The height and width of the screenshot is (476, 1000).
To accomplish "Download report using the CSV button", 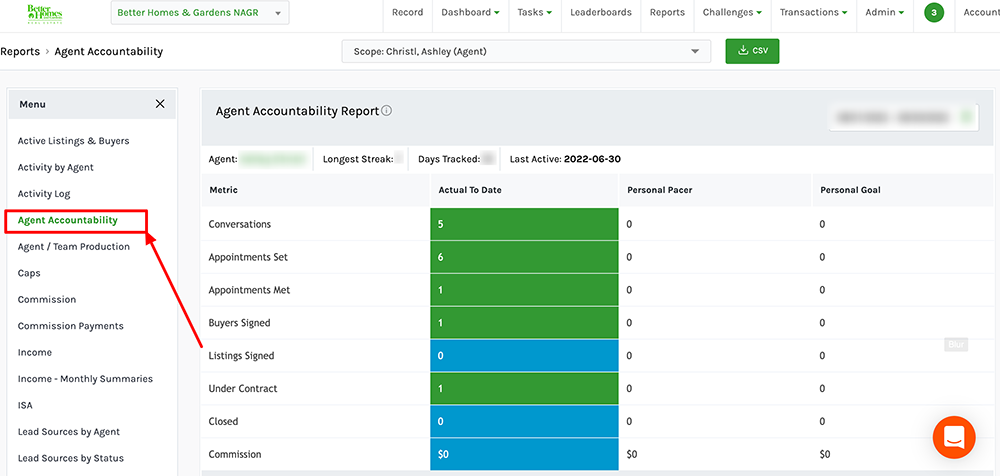I will (752, 51).
